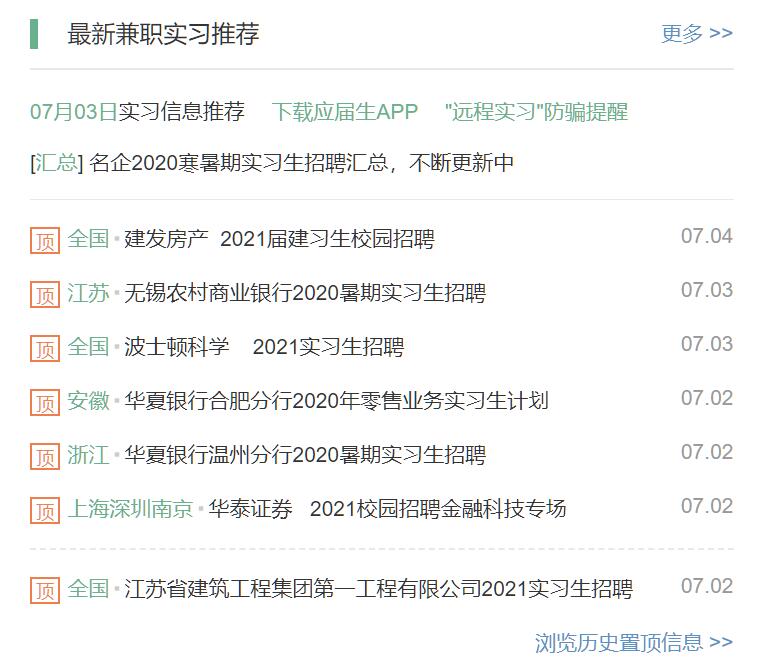Click the 最新兼职实习推荐 heading
Viewport: 761px width, 669px height.
pyautogui.click(x=163, y=33)
